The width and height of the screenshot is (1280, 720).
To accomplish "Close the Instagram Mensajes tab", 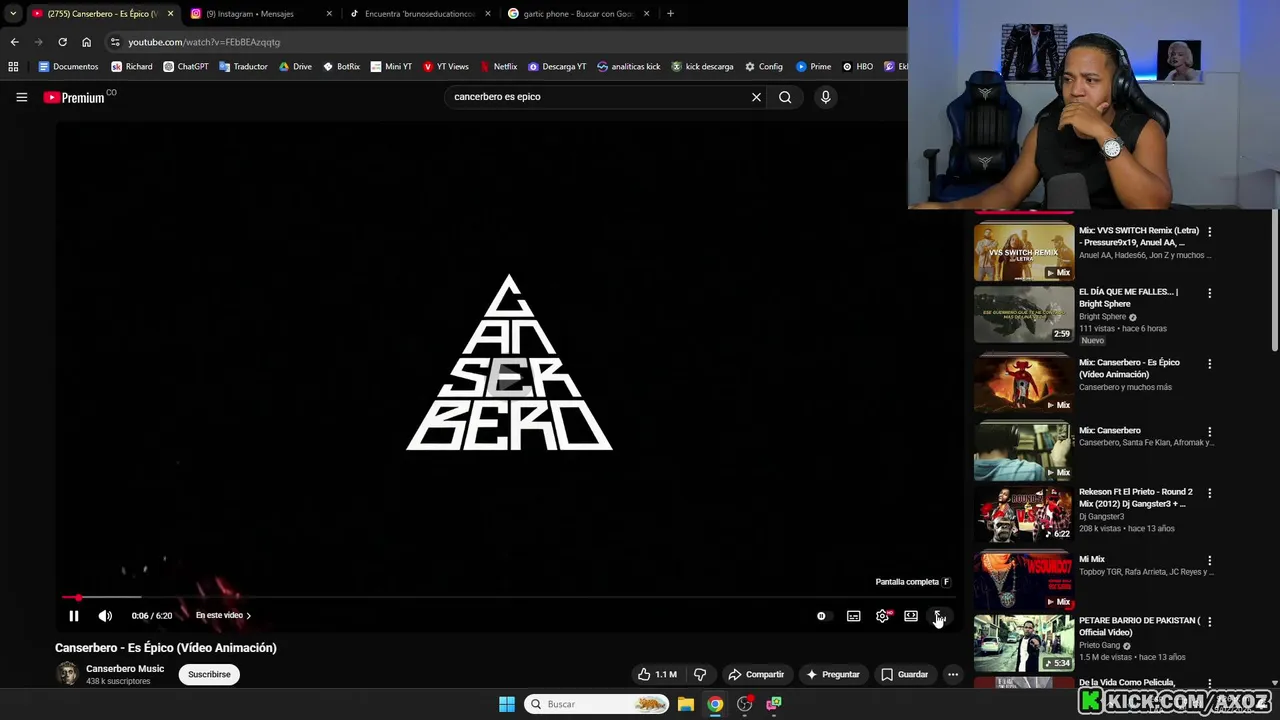I will click(x=329, y=14).
